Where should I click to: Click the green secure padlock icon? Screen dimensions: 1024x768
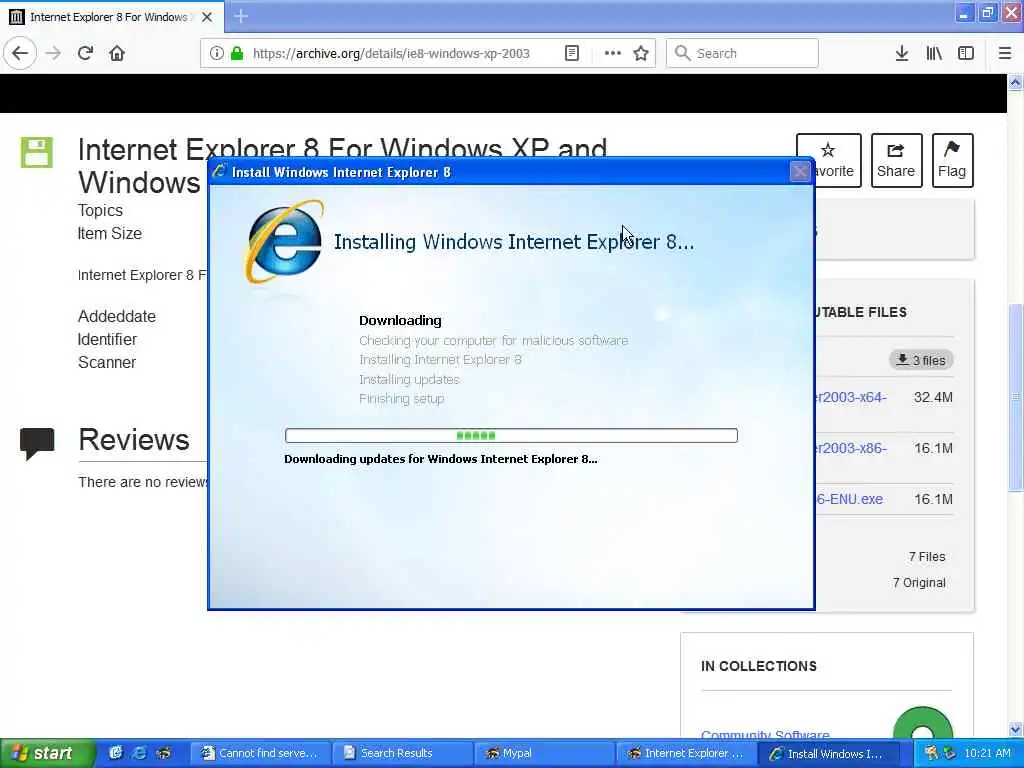pos(237,54)
